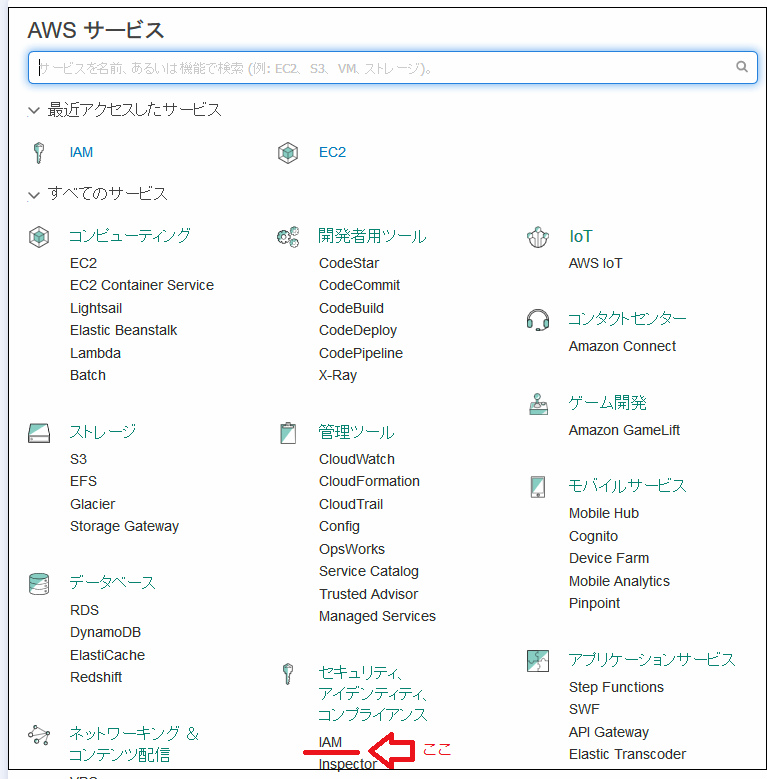Click the IoT category icon

tap(538, 237)
